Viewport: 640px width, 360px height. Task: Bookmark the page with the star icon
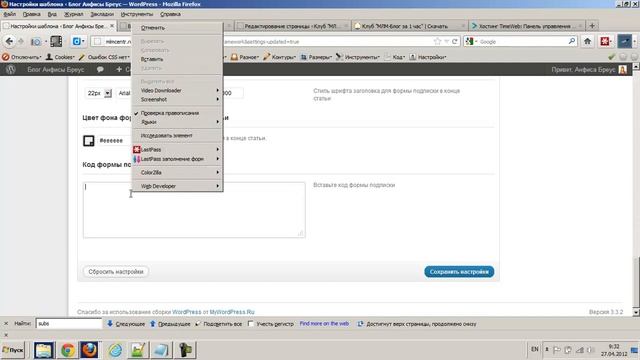[438, 41]
